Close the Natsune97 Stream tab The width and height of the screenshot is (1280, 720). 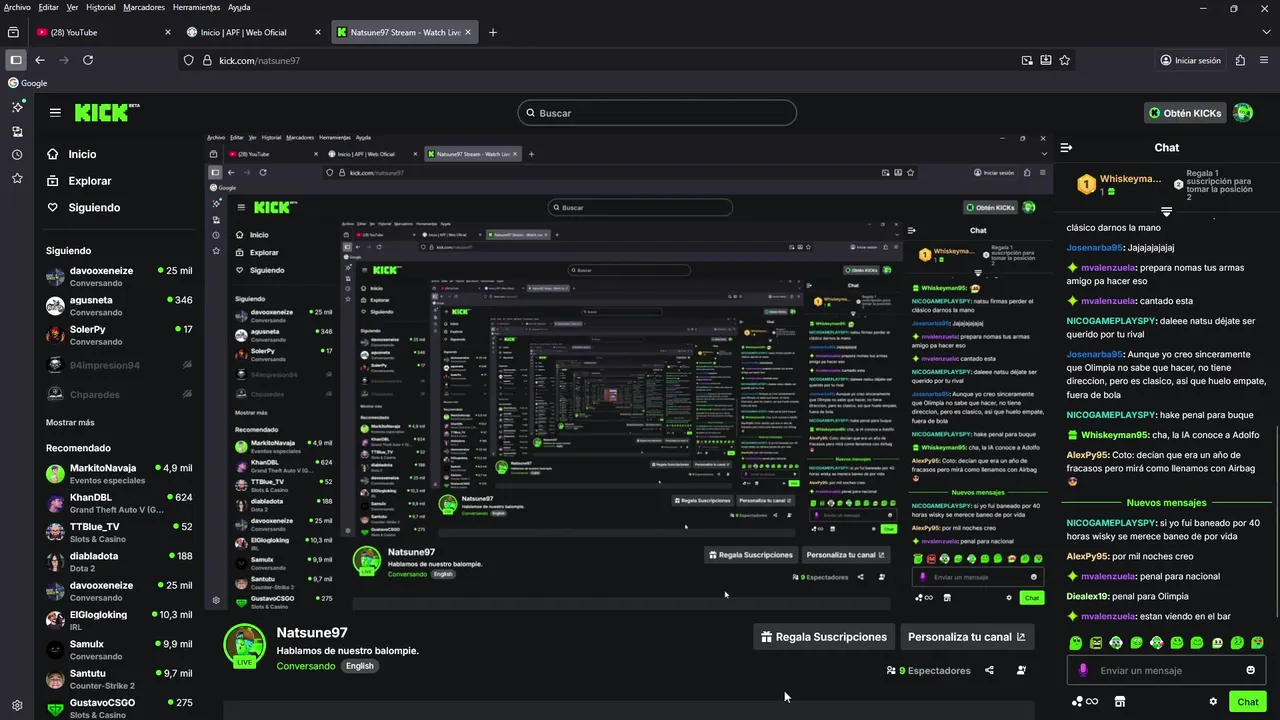pos(468,32)
